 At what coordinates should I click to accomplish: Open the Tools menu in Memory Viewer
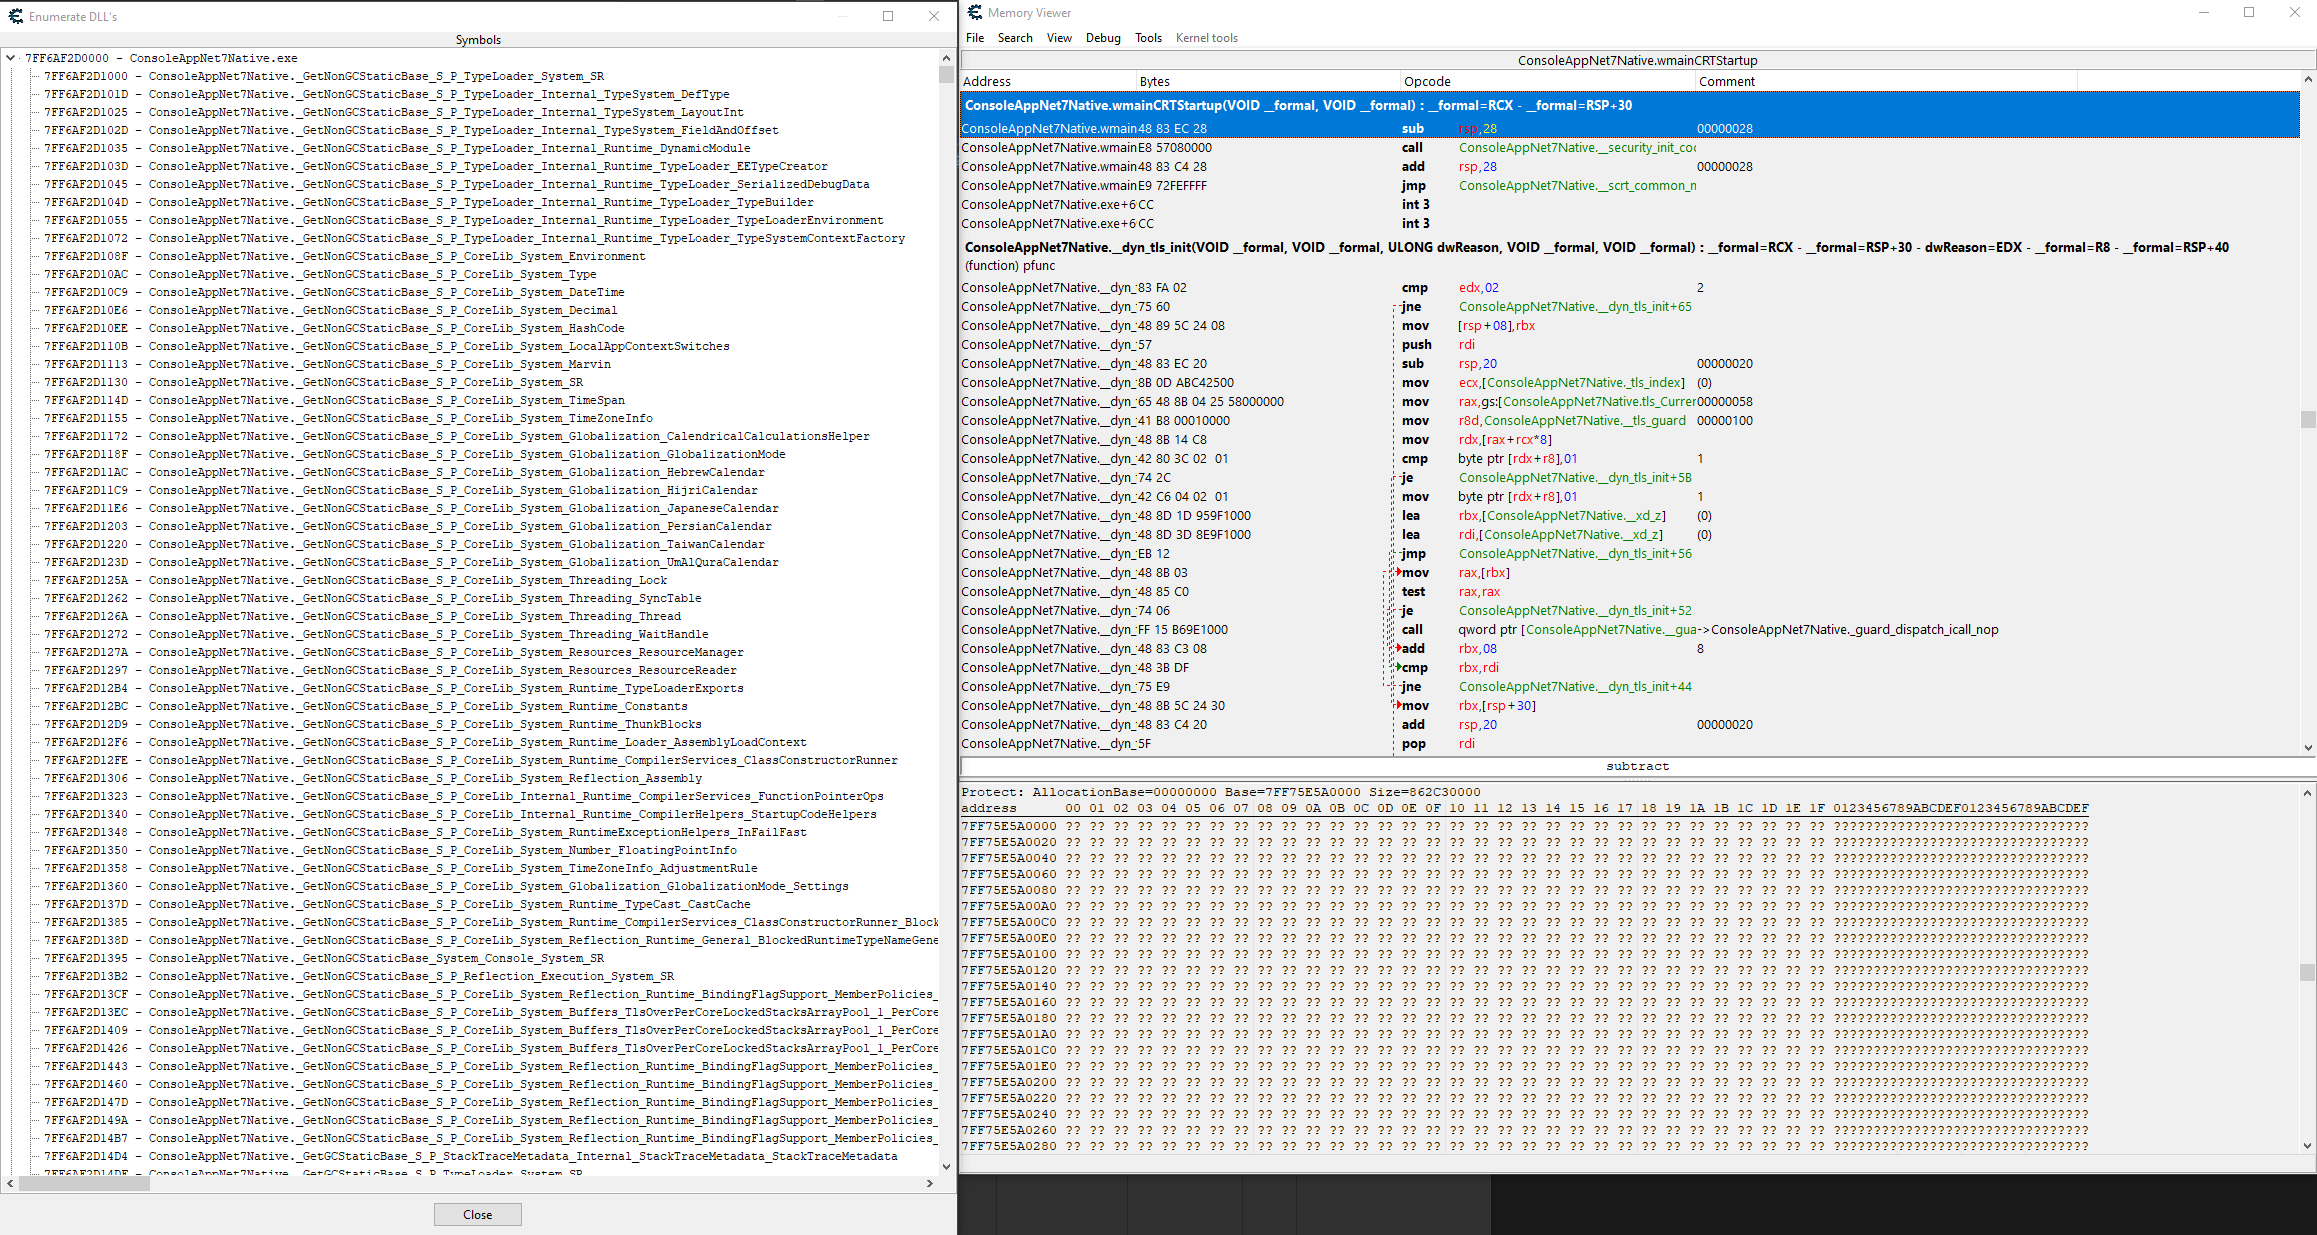tap(1148, 37)
